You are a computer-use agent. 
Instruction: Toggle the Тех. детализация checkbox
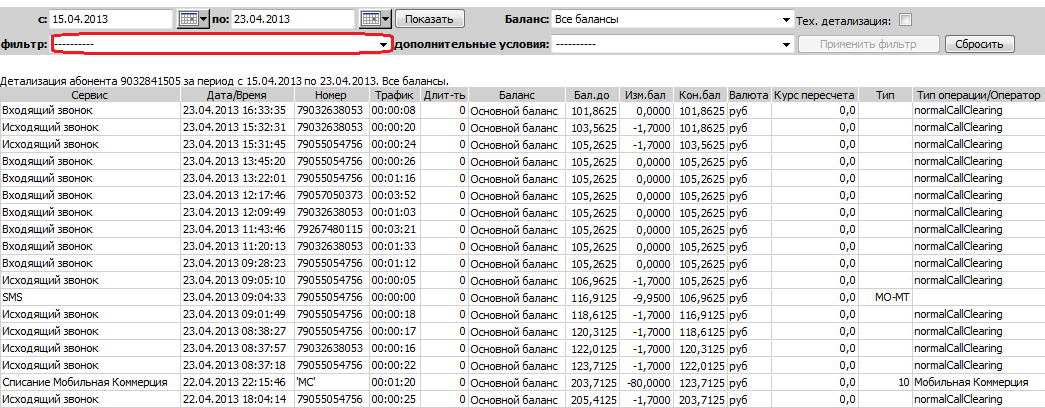[905, 20]
